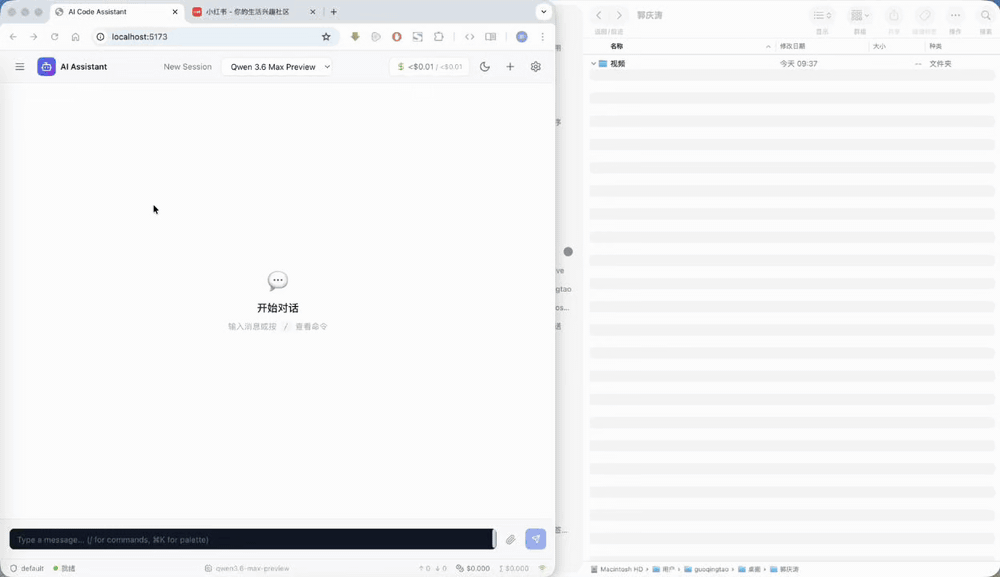
Task: Toggle dark mode with moon icon
Action: (x=485, y=66)
